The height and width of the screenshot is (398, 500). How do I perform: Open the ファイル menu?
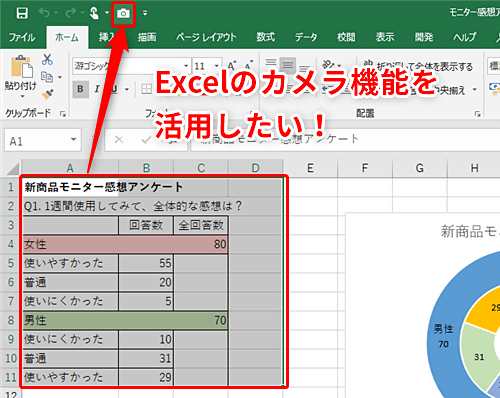pyautogui.click(x=22, y=37)
